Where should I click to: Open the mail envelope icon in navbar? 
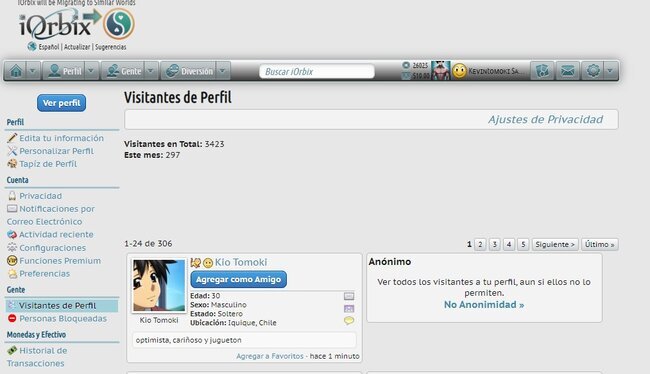click(568, 71)
